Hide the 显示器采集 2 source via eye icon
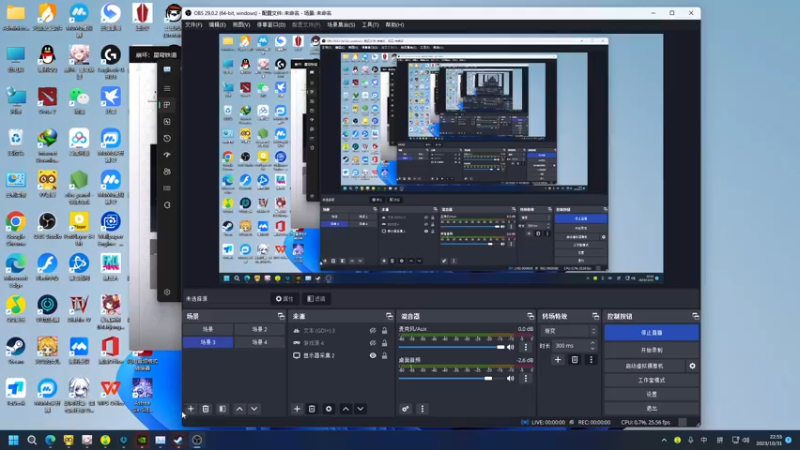The image size is (800, 450). tap(373, 355)
